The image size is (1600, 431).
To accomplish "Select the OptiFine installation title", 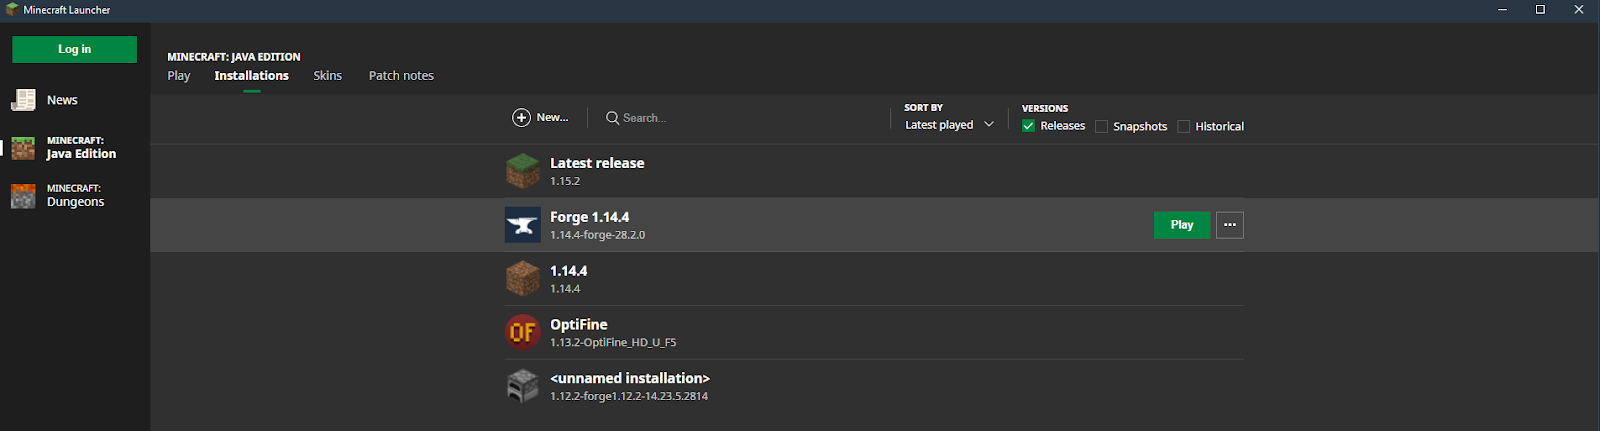I will point(578,324).
